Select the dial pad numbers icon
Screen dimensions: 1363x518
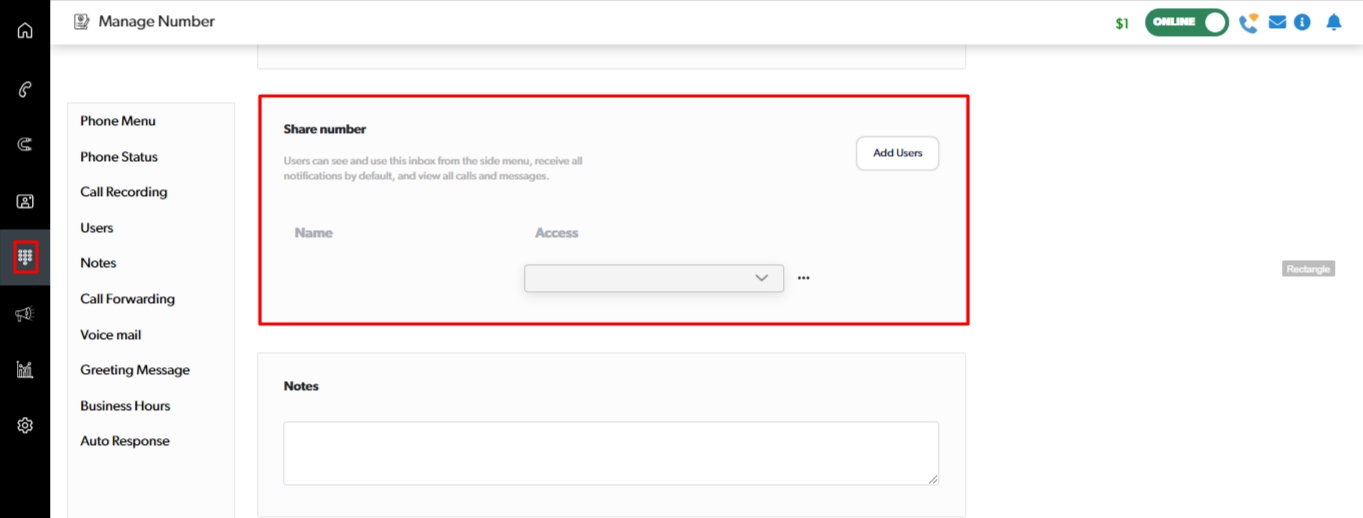25,257
